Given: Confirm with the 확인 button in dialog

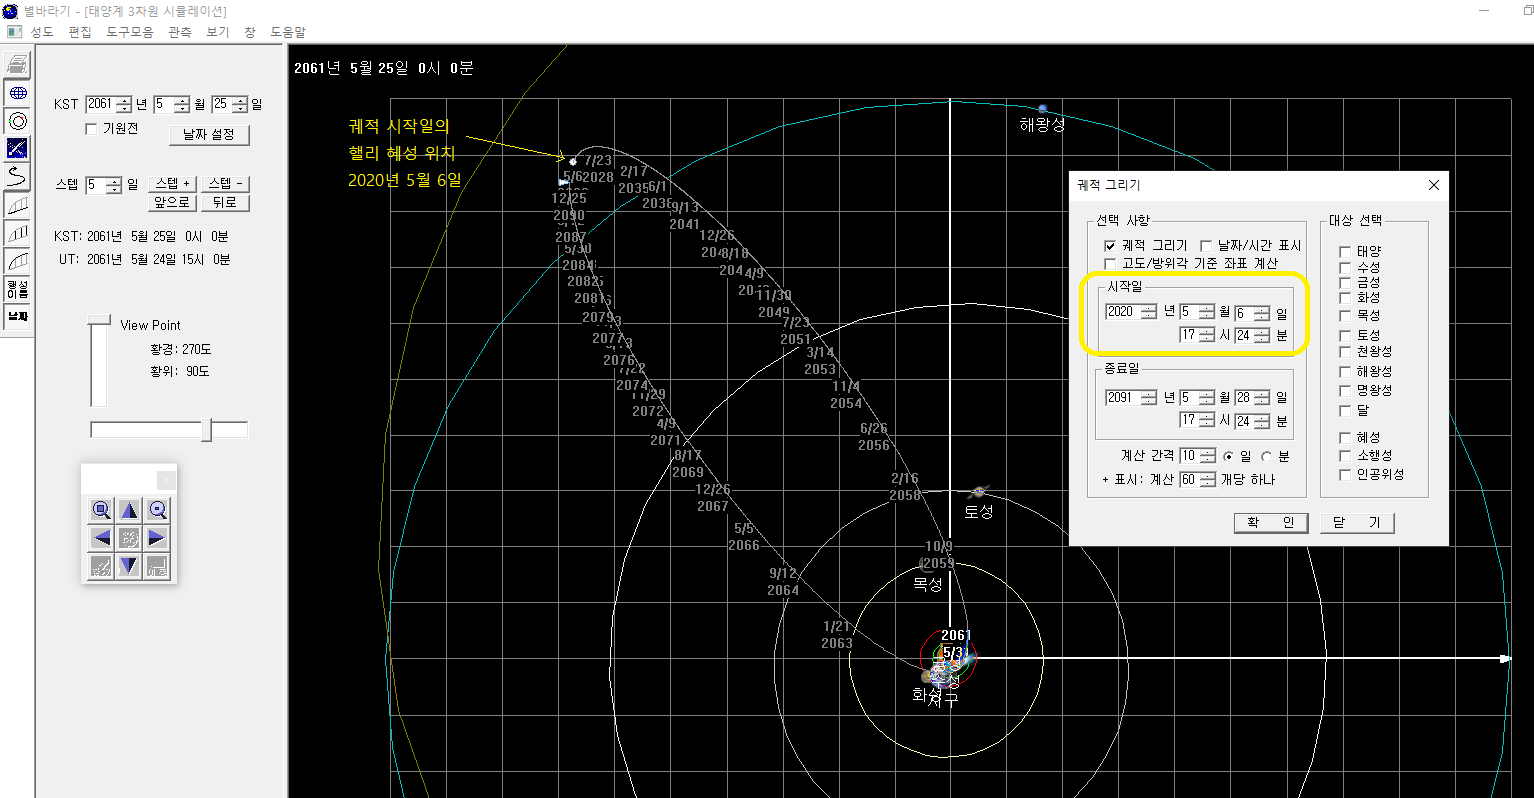Looking at the screenshot, I should (1271, 522).
